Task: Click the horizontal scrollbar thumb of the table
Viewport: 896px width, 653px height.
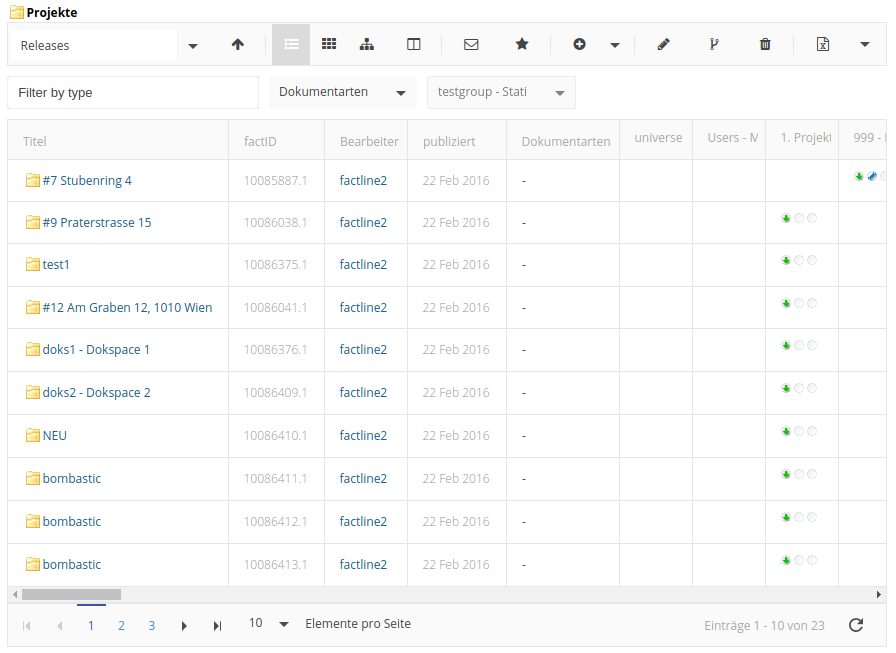Action: pyautogui.click(x=70, y=594)
